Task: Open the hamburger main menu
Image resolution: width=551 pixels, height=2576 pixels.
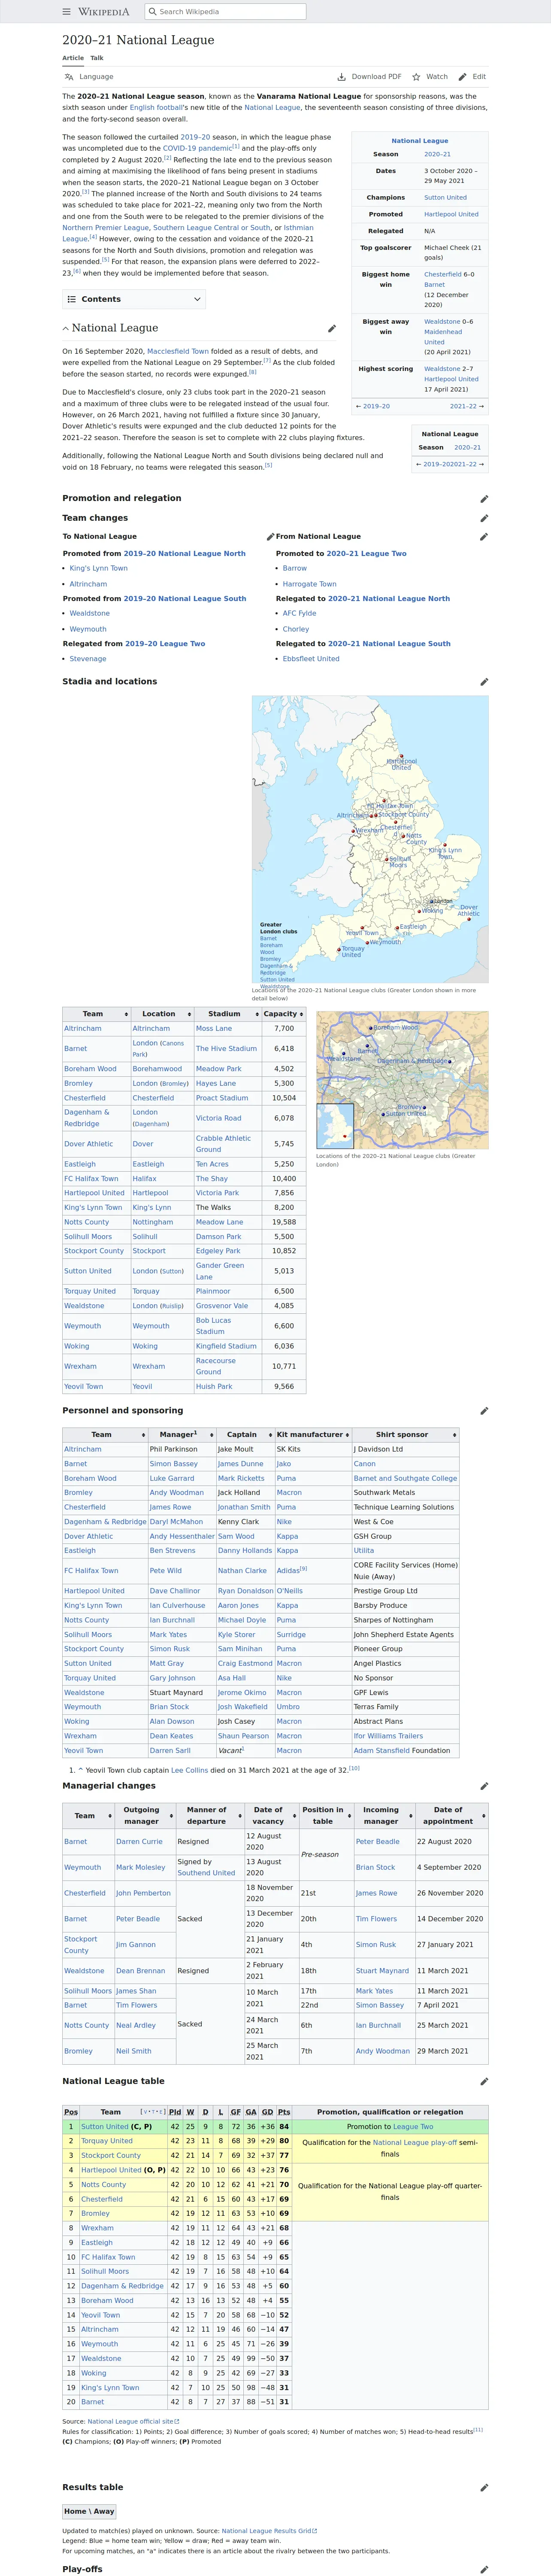Action: [x=67, y=12]
